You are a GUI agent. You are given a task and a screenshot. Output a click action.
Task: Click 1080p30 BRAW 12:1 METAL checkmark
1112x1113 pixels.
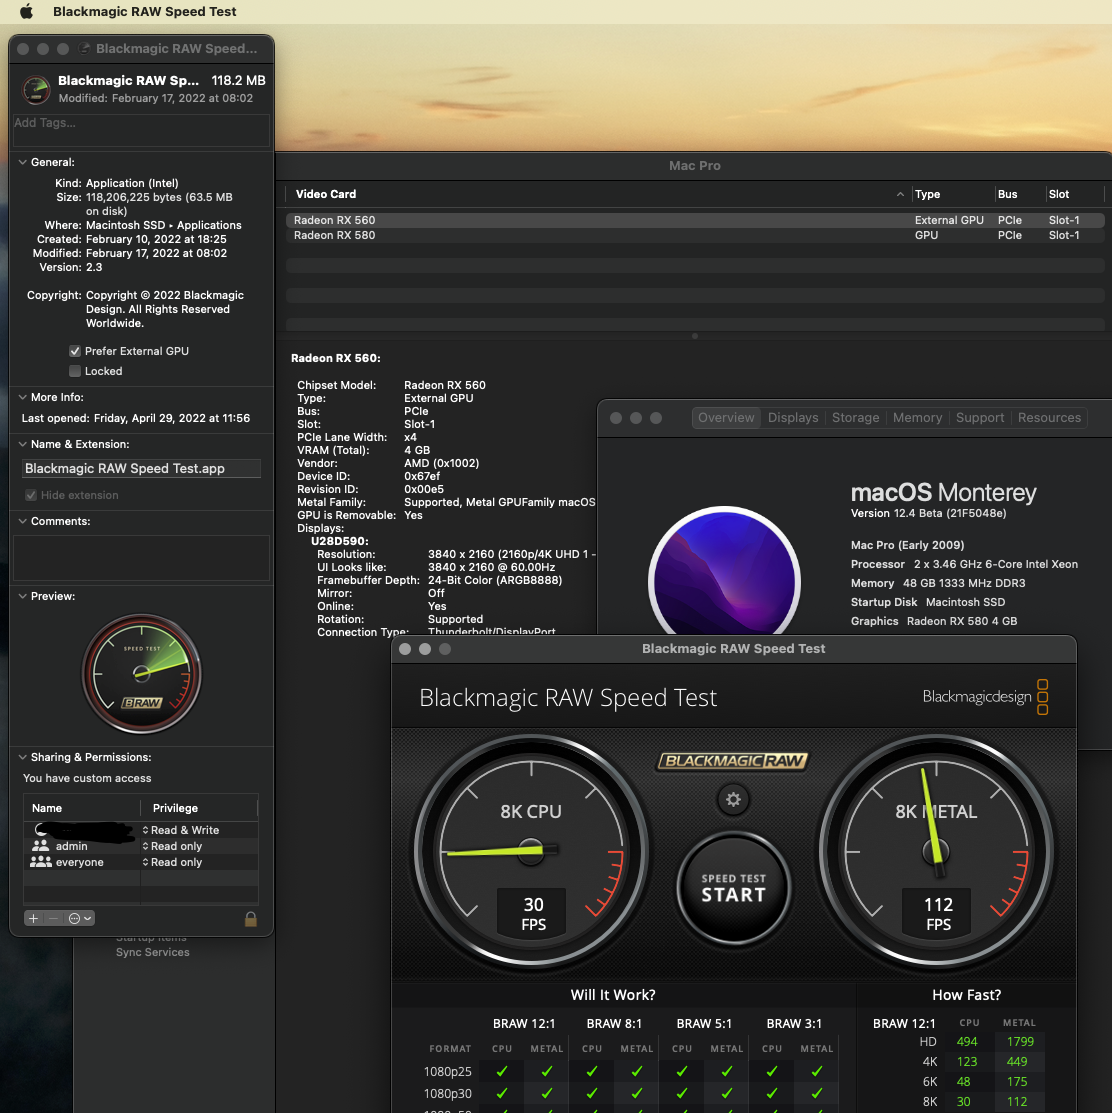click(x=546, y=1093)
